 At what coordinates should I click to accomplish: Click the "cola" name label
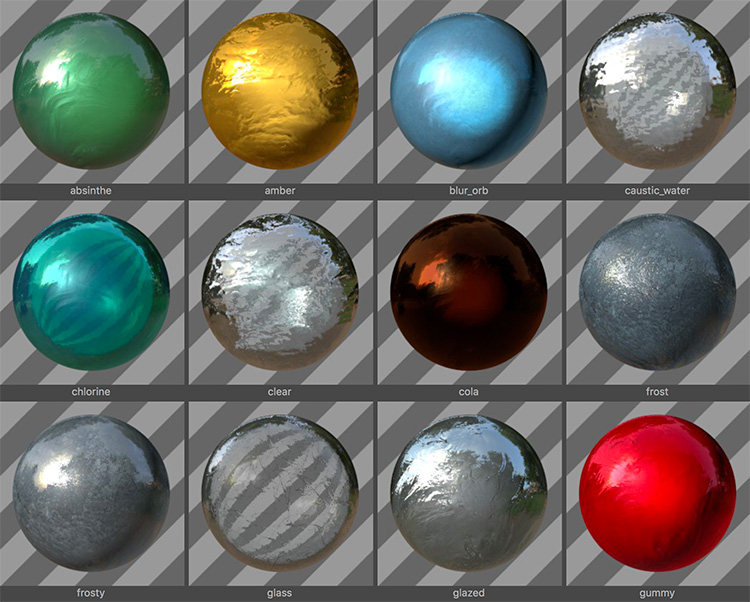pyautogui.click(x=469, y=392)
